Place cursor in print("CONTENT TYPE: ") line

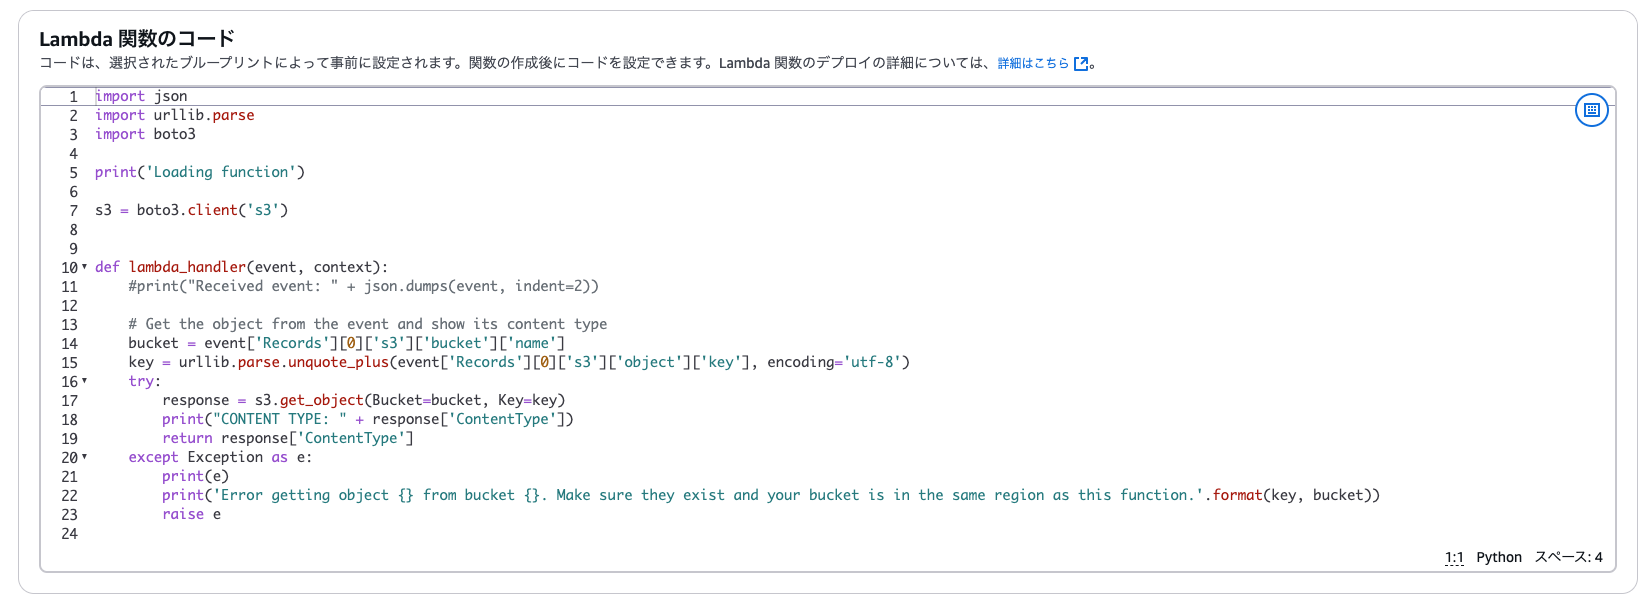click(x=368, y=419)
